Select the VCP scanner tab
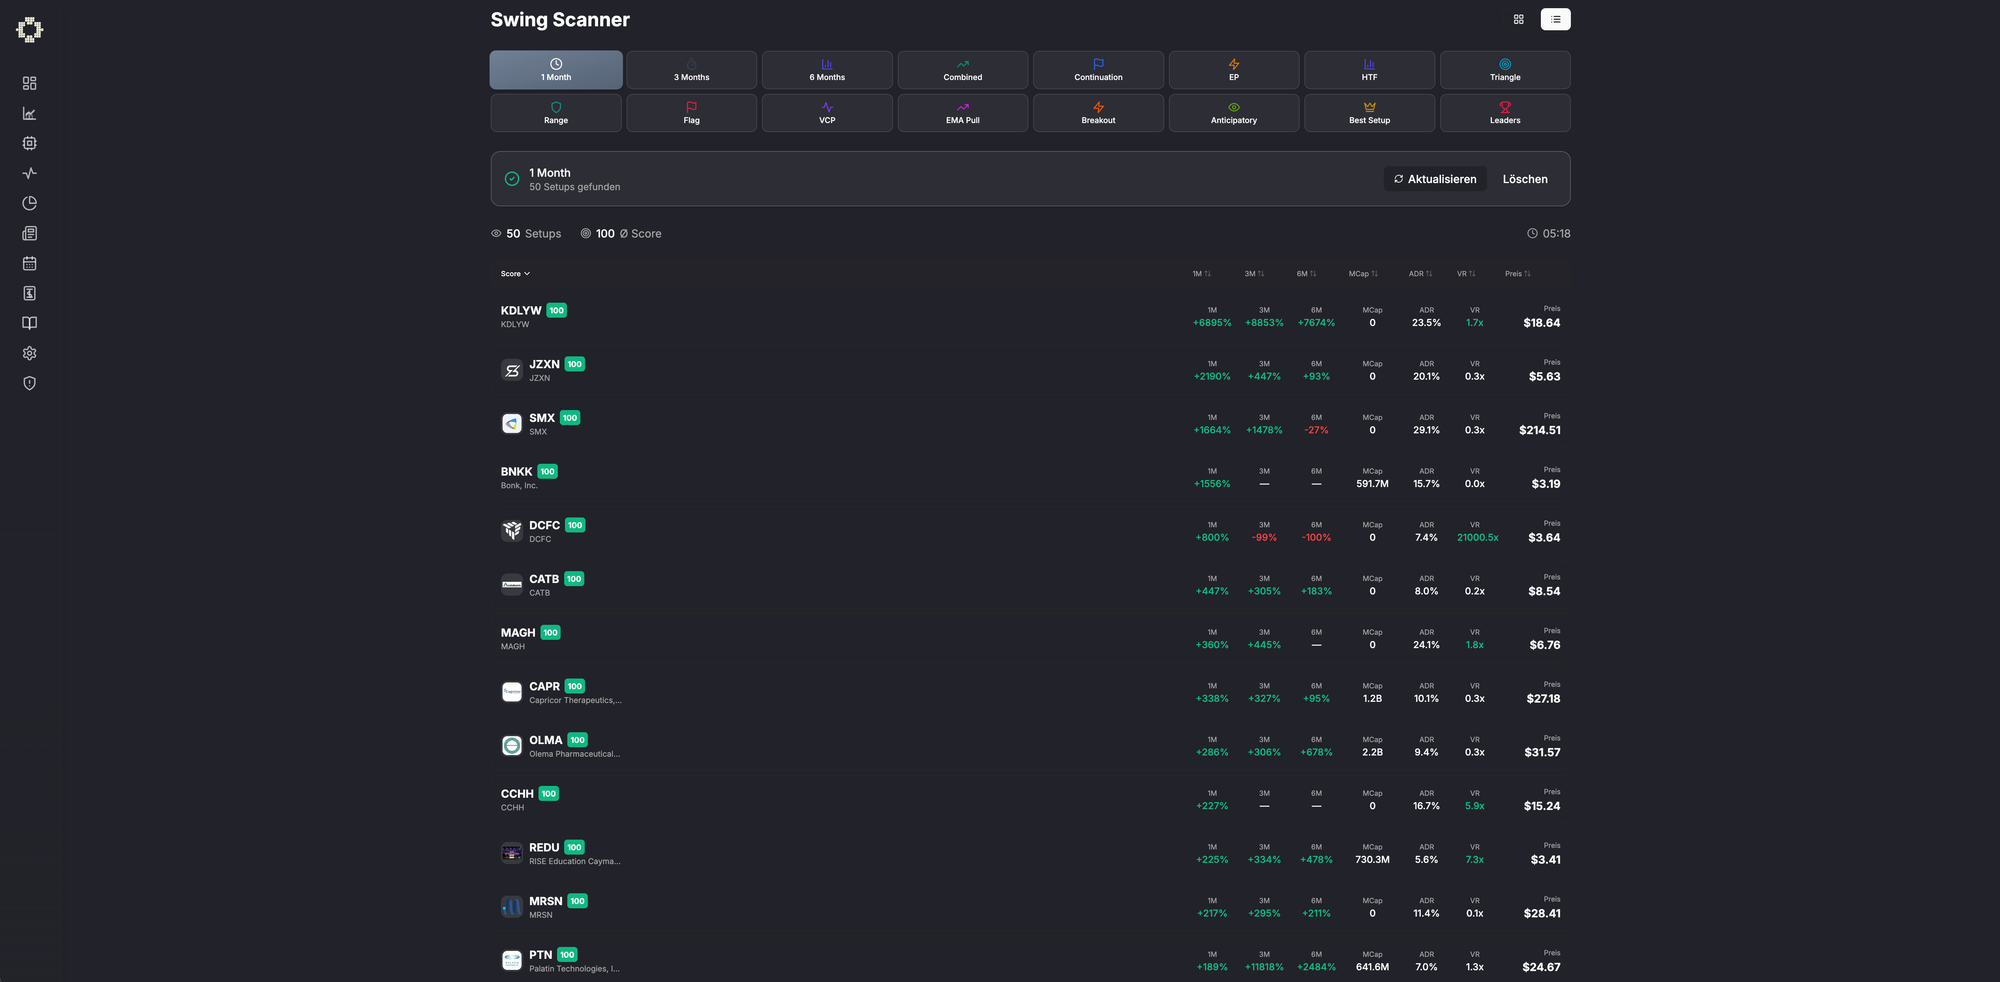Viewport: 2000px width, 982px height. pos(827,113)
